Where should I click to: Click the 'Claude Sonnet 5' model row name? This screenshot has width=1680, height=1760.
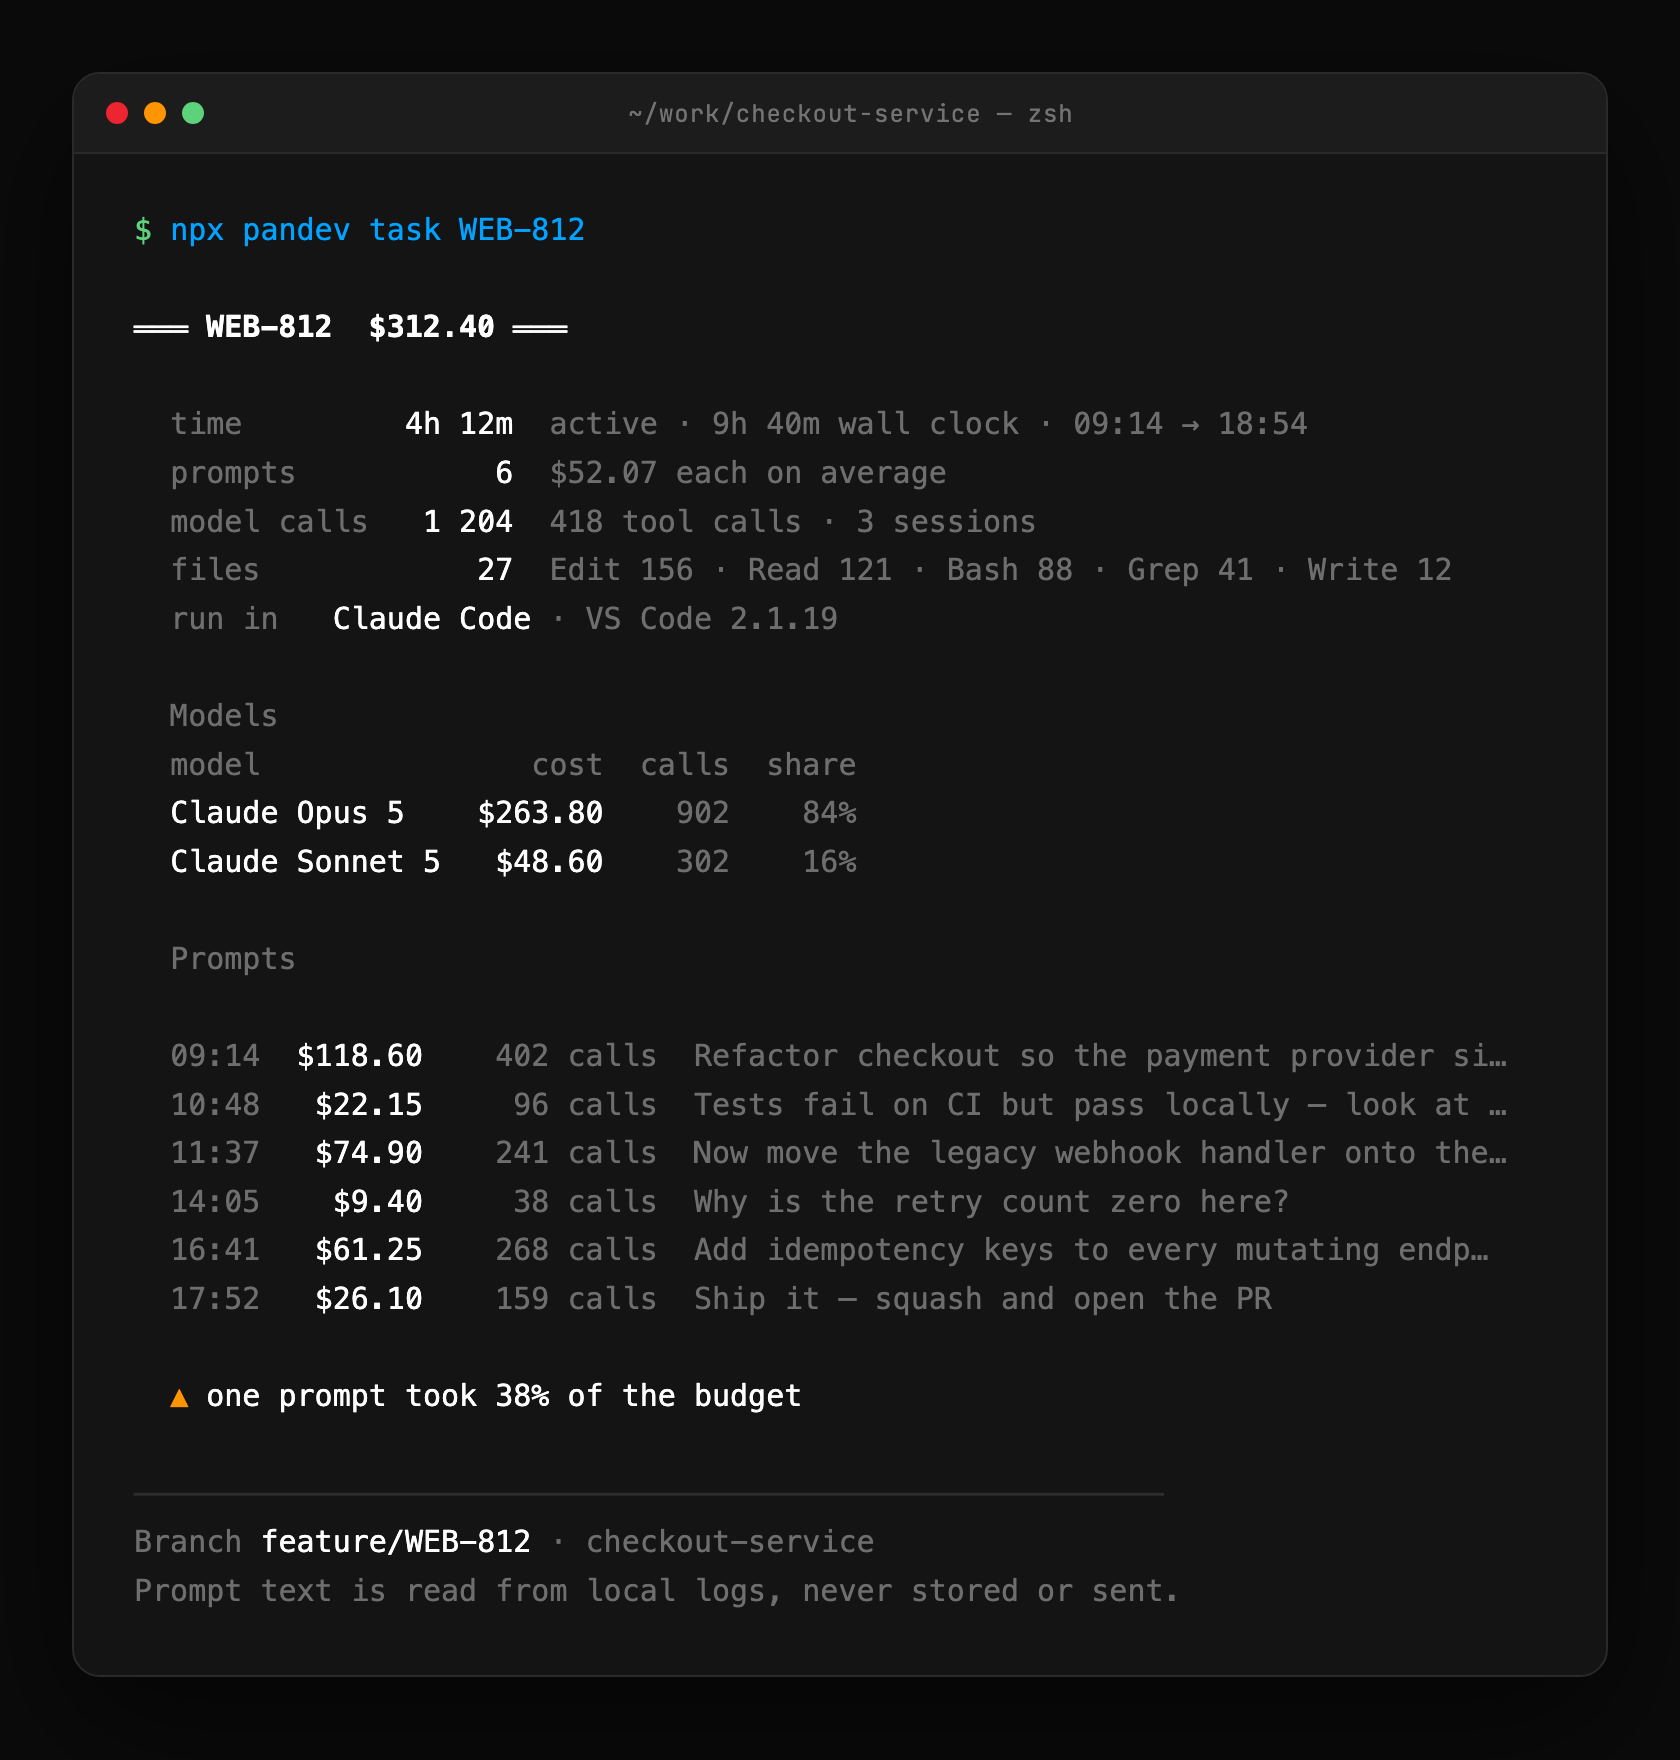click(x=305, y=862)
